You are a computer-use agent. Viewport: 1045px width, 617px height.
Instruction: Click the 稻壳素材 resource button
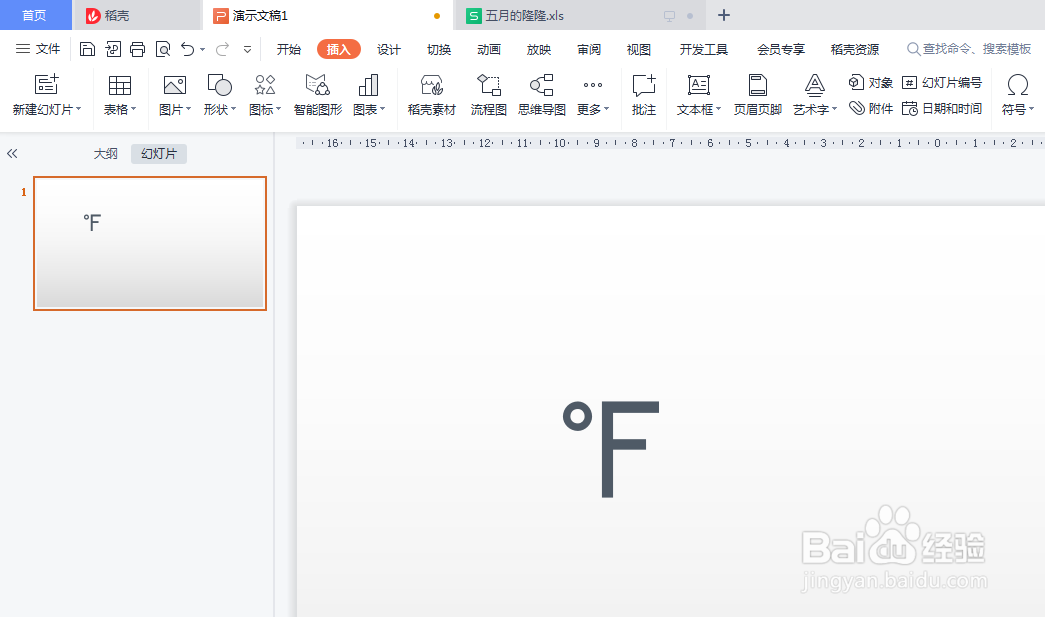point(431,97)
